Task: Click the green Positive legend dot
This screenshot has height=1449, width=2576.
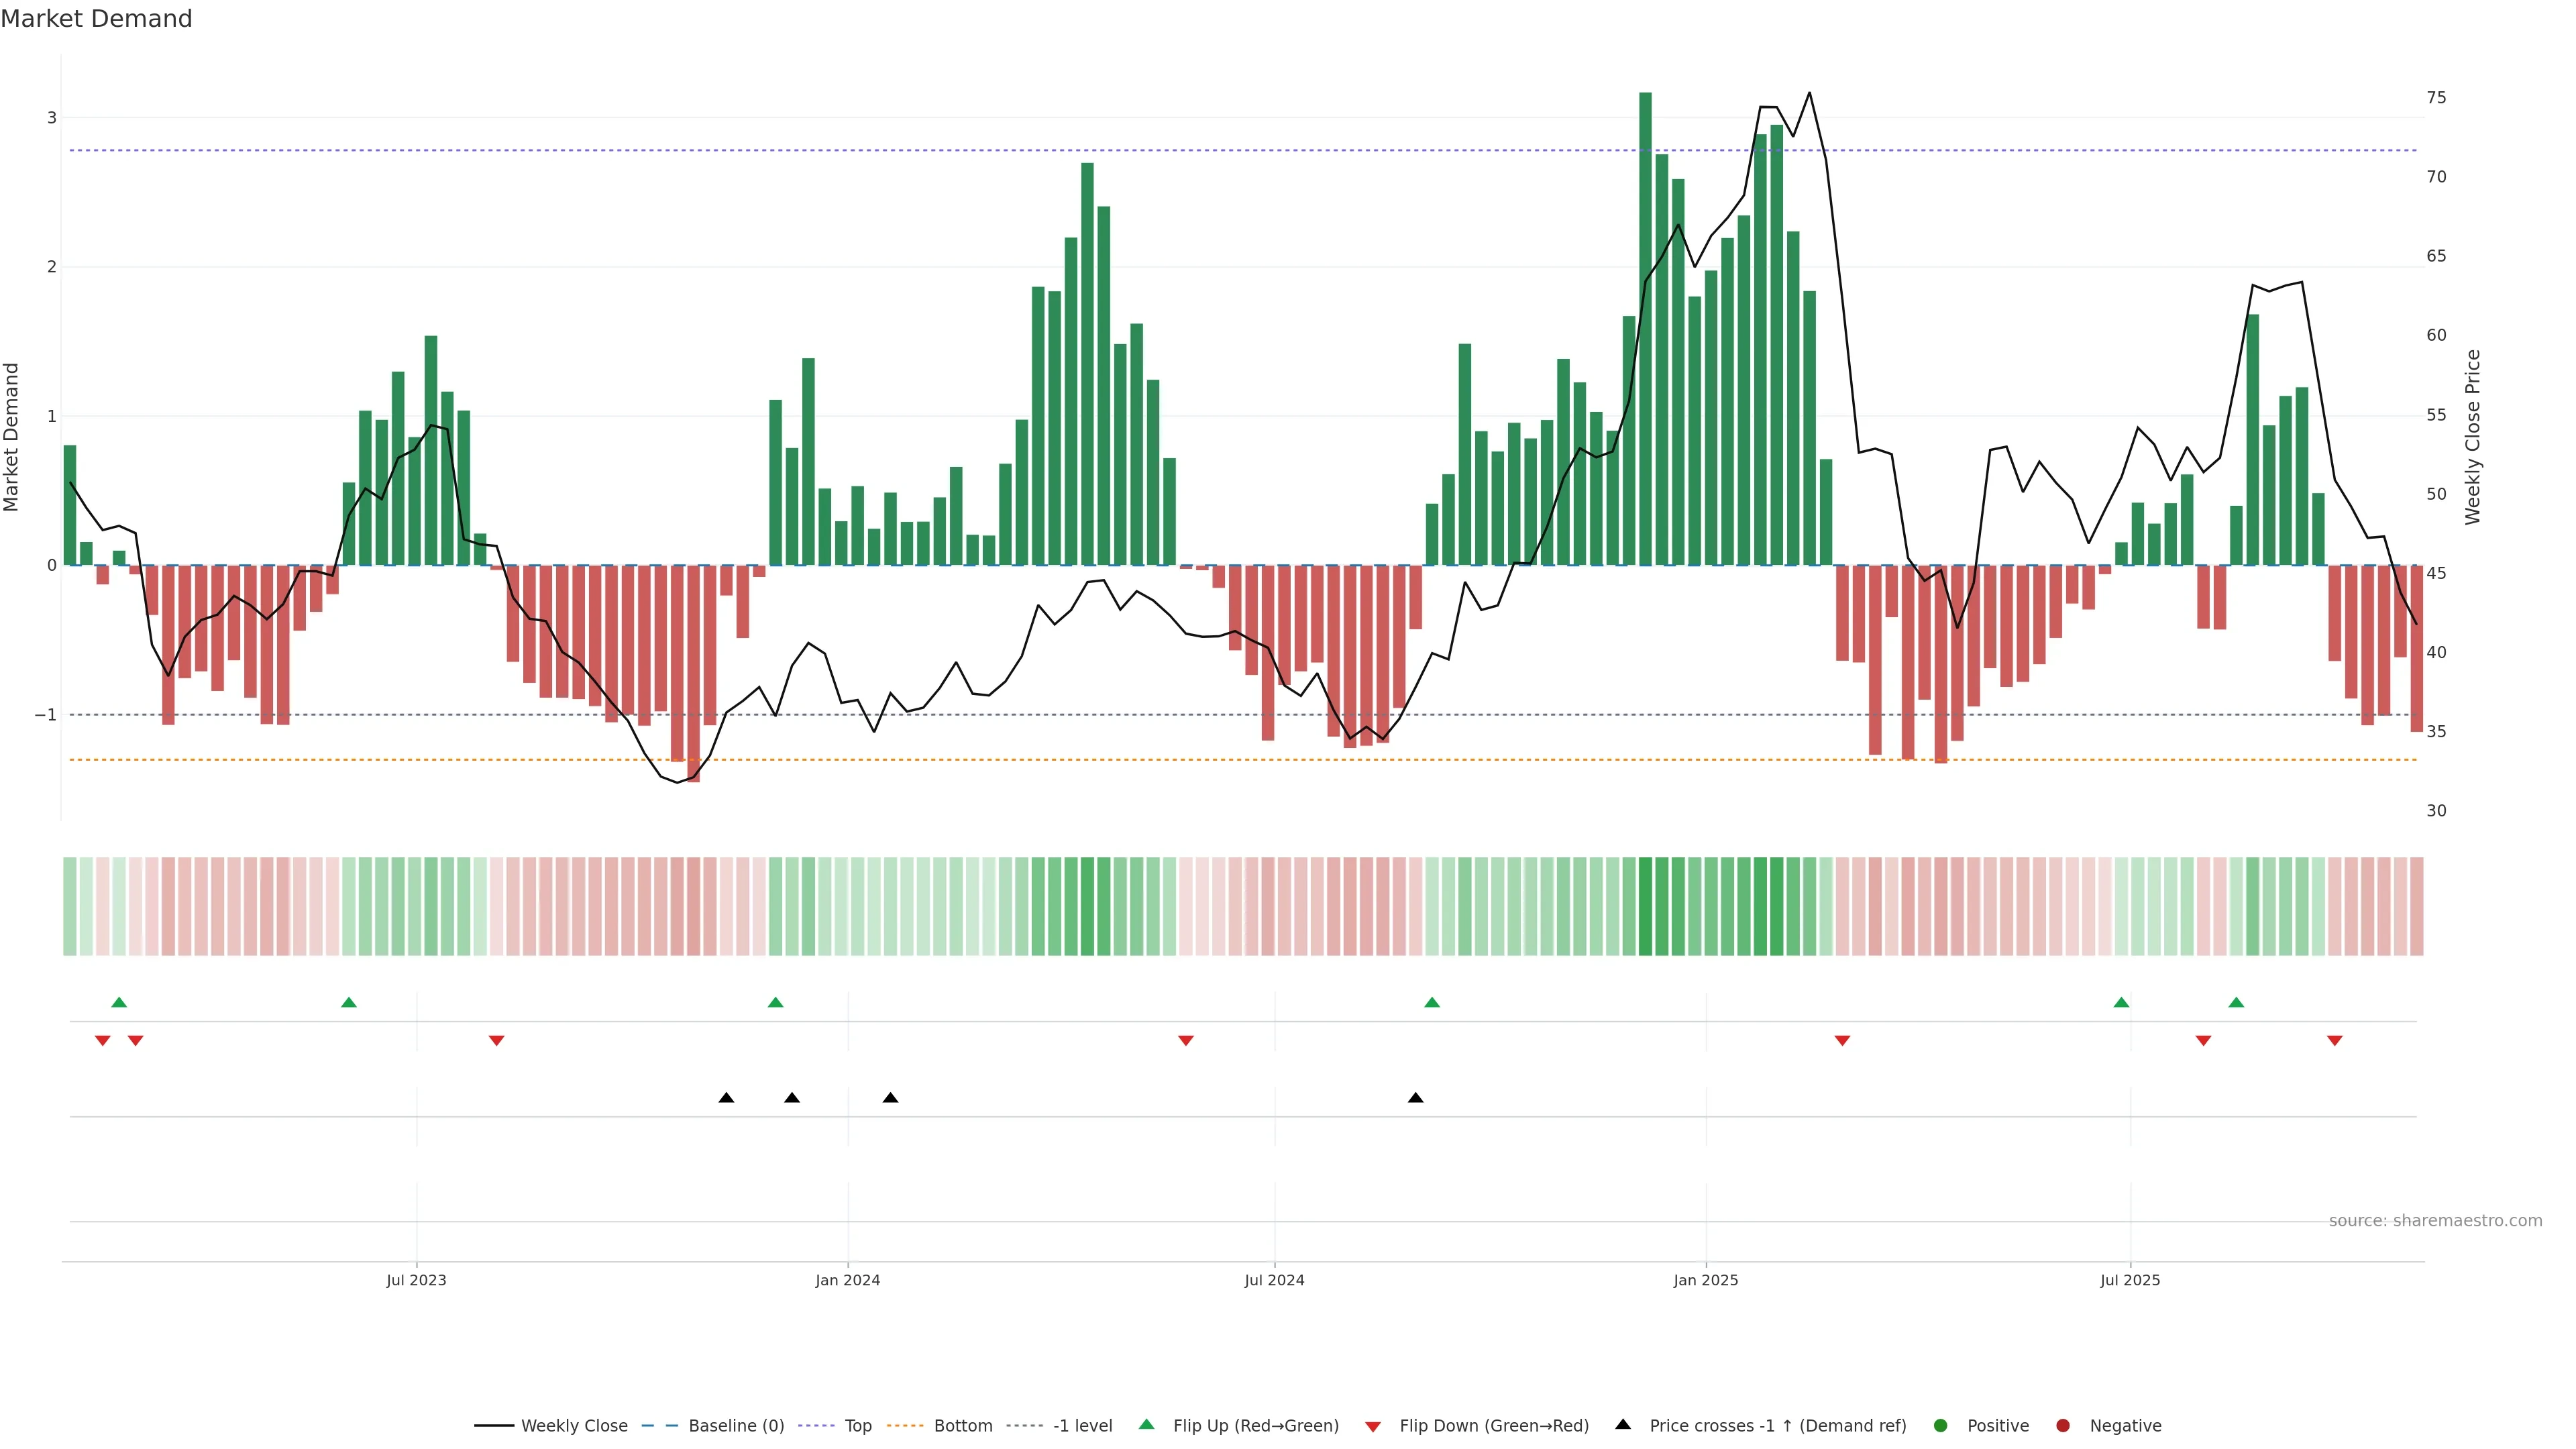Action: pos(1941,1425)
